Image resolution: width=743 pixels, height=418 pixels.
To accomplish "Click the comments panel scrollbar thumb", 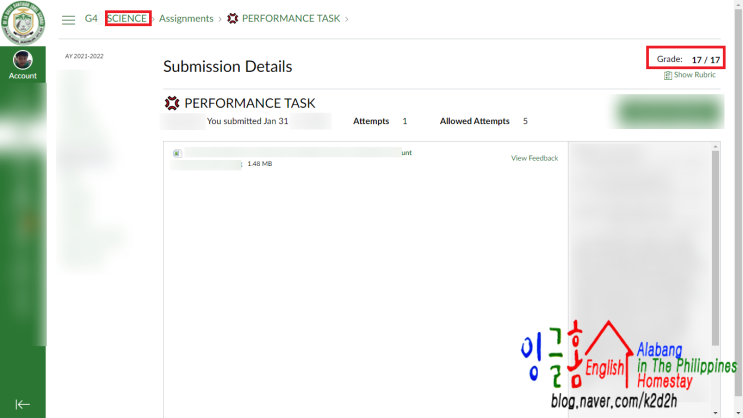I will point(715,248).
